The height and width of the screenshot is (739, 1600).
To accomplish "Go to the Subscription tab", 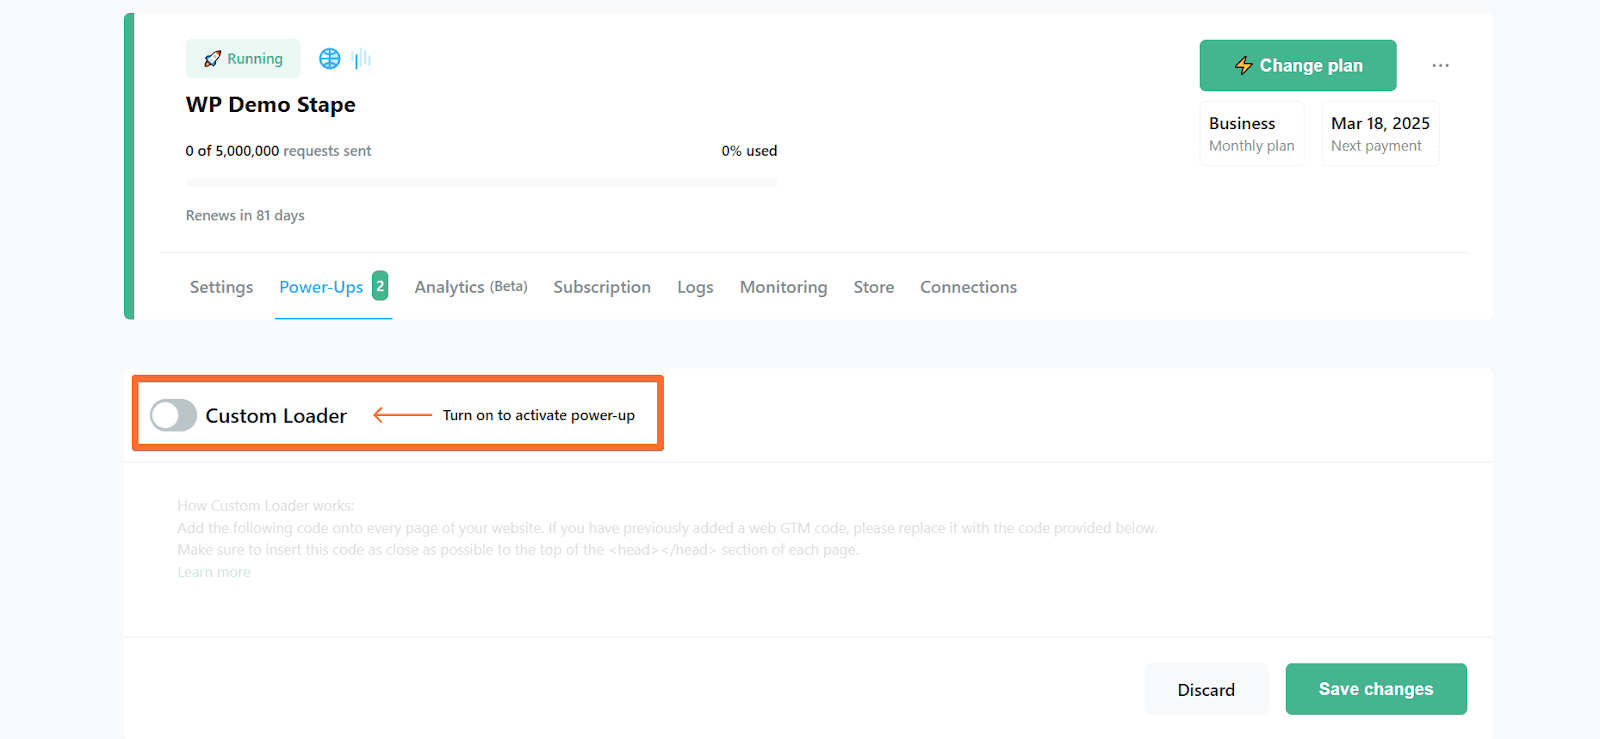I will point(602,287).
